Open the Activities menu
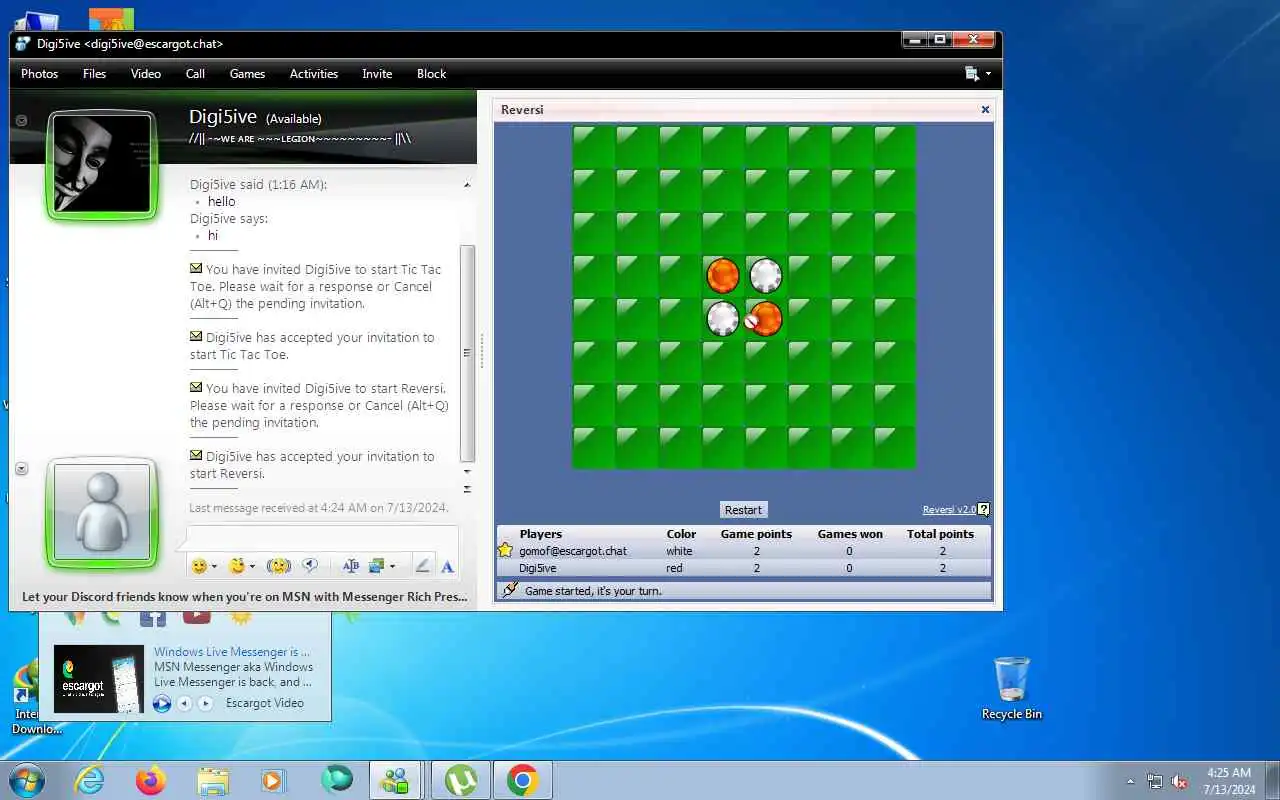The height and width of the screenshot is (800, 1280). [314, 74]
